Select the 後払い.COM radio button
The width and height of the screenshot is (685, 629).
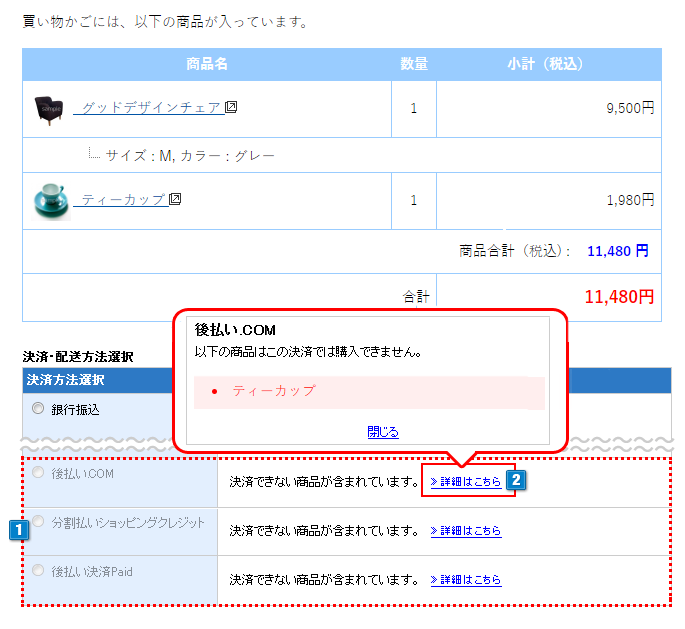pyautogui.click(x=38, y=472)
